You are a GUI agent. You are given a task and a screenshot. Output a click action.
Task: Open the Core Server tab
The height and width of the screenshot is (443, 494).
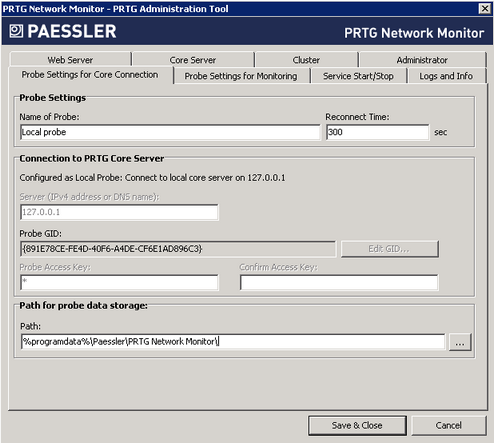193,60
